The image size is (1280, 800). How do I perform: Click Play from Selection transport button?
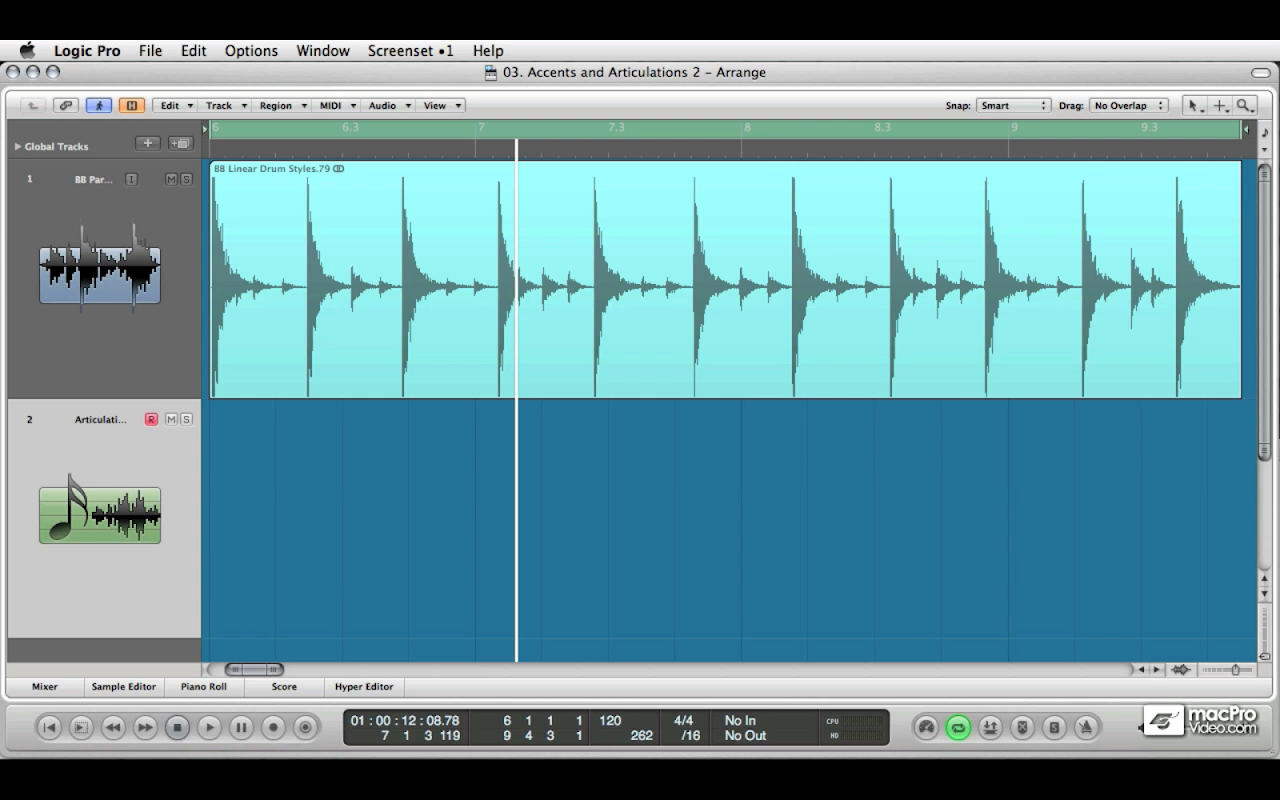pyautogui.click(x=81, y=728)
